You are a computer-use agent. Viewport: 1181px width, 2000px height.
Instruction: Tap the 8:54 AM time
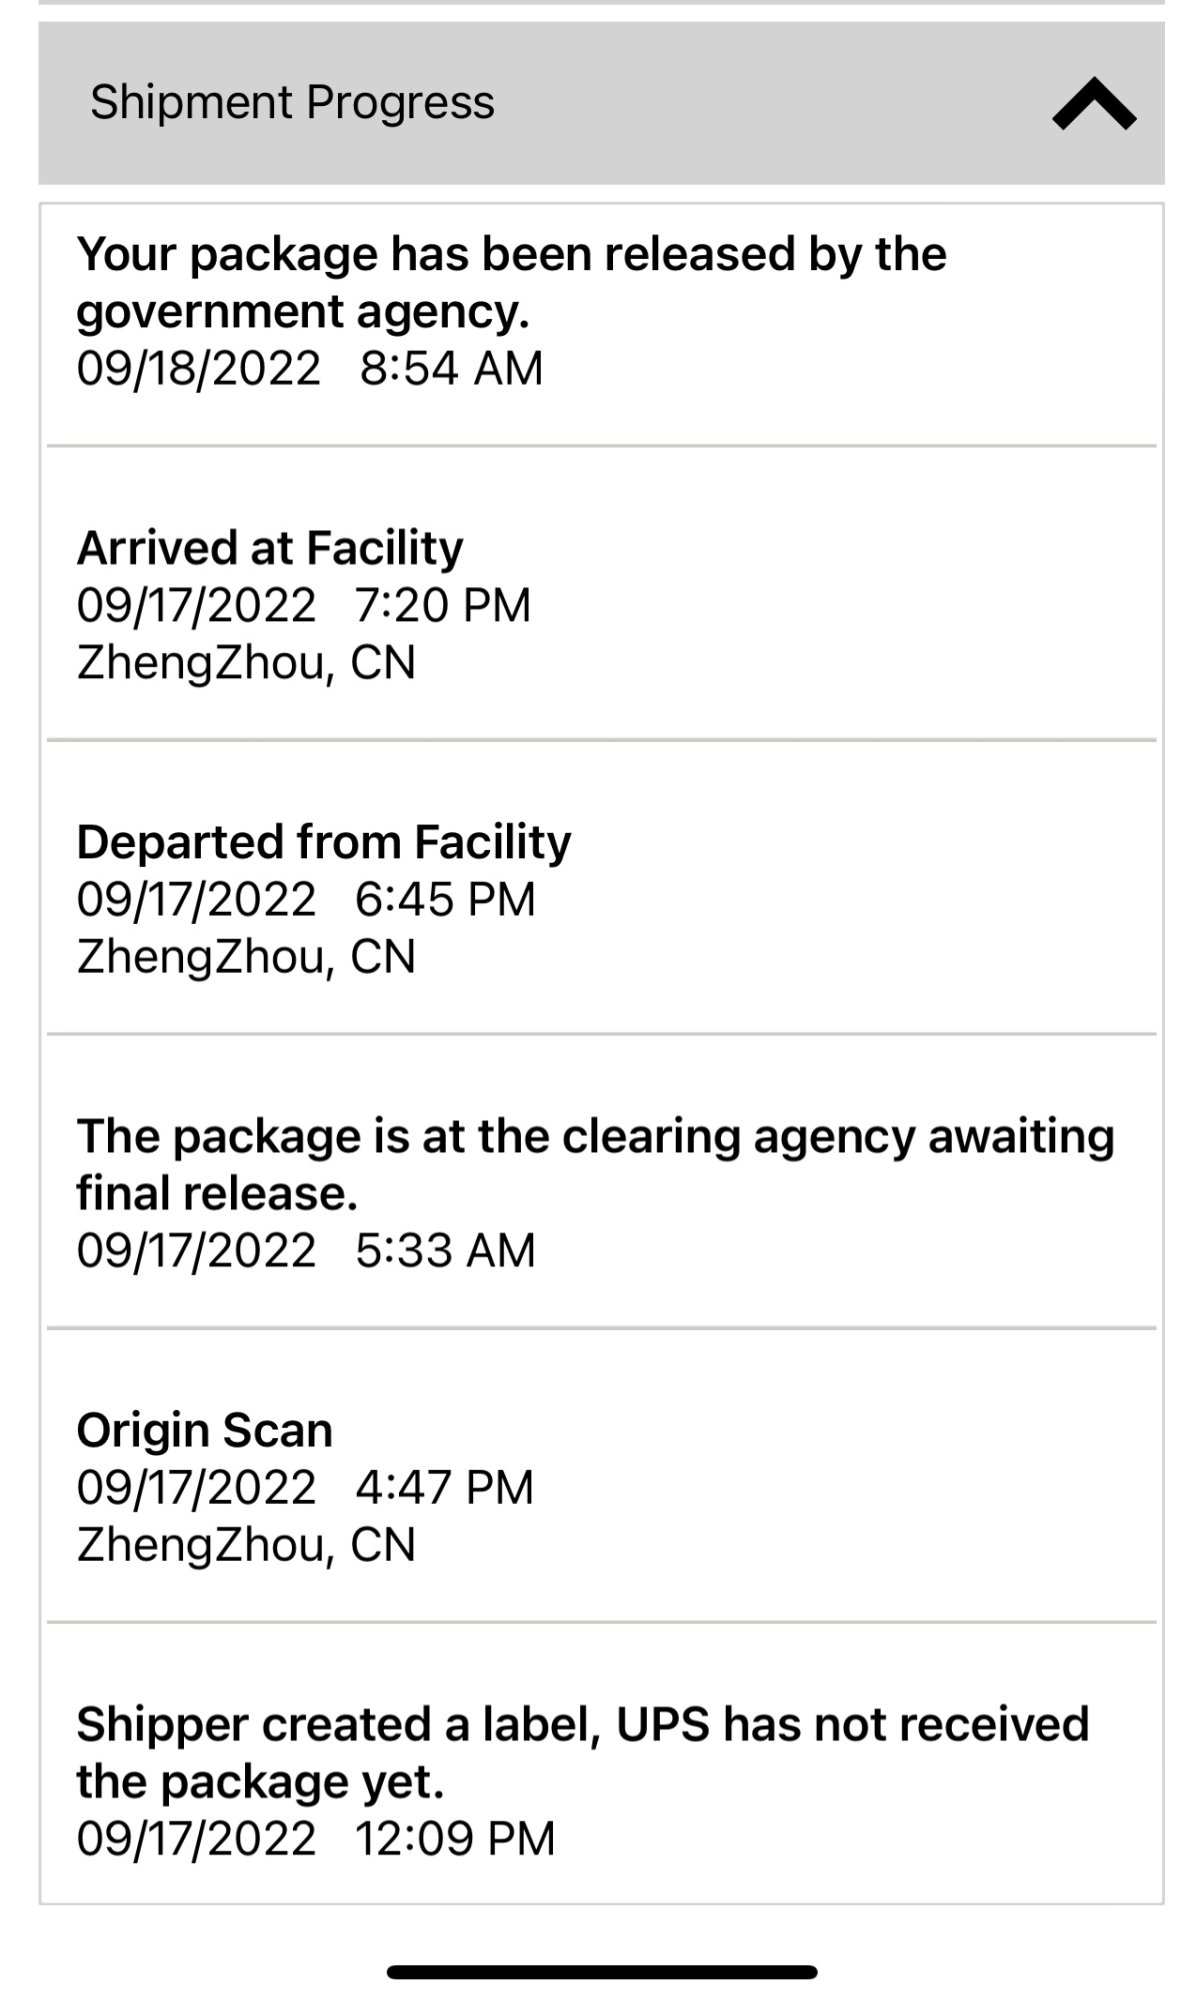click(x=451, y=368)
